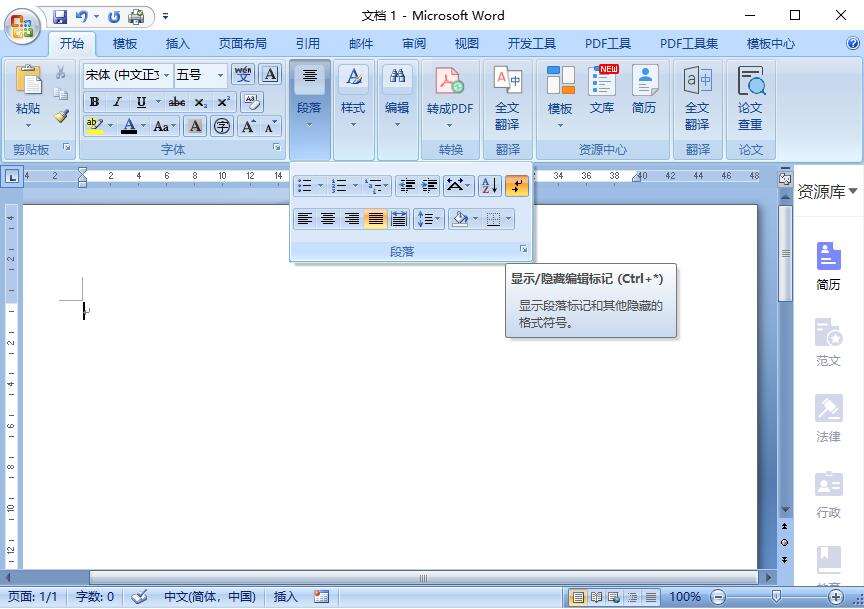Click the font color A button

[129, 126]
